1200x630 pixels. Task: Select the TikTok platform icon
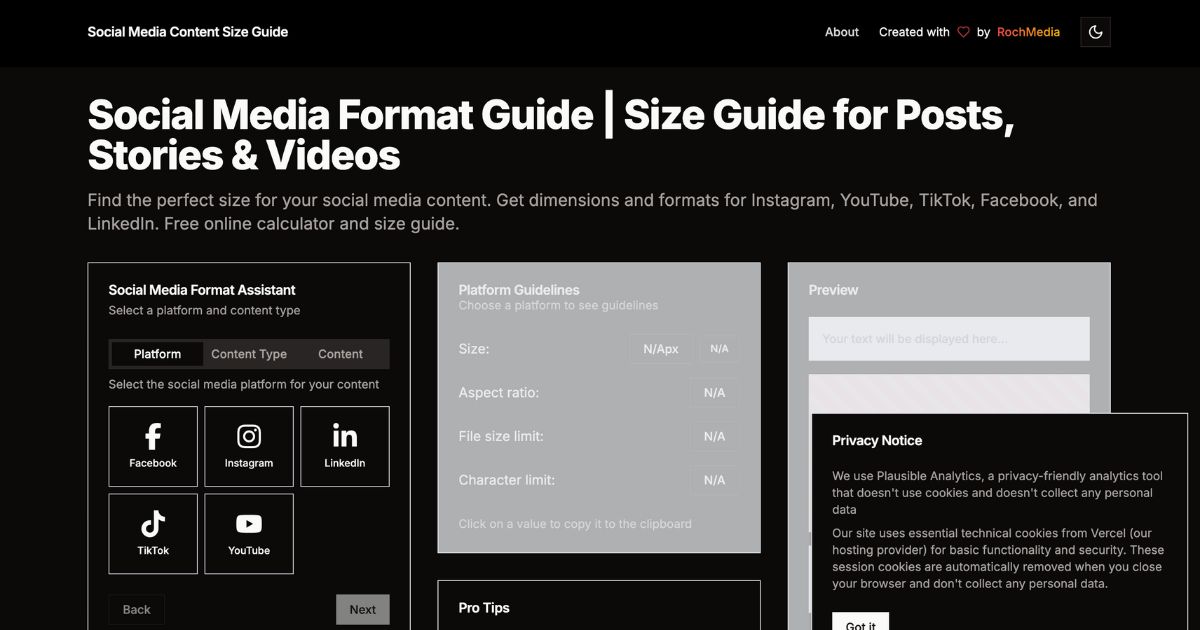pyautogui.click(x=153, y=533)
